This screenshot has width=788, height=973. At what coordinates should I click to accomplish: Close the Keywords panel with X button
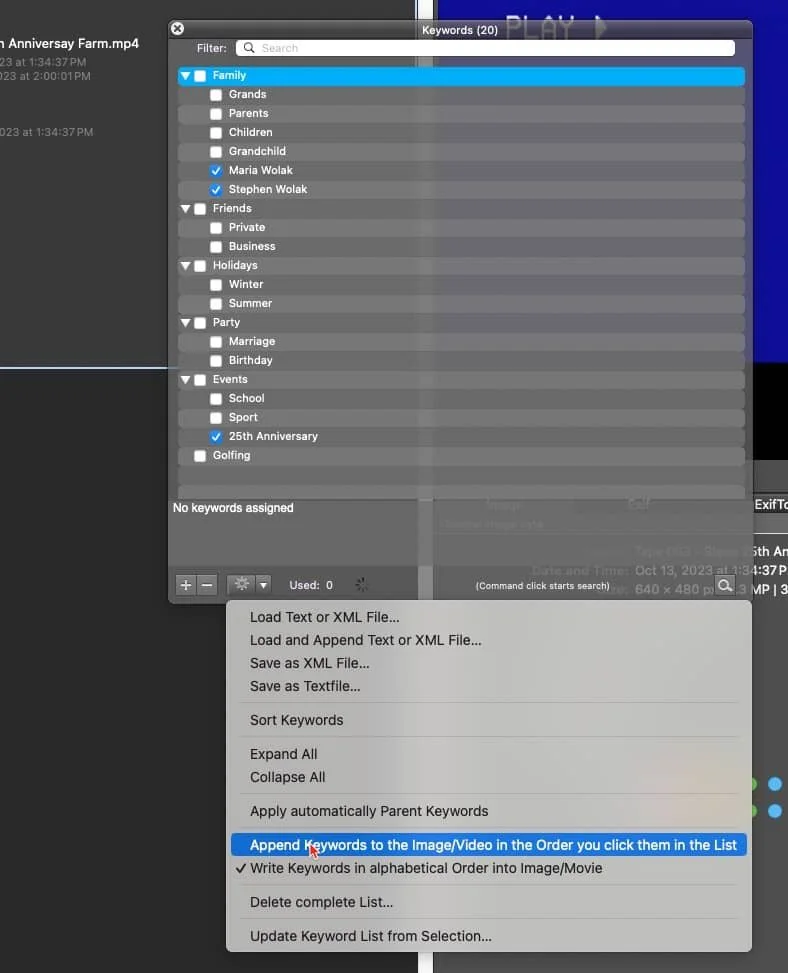pyautogui.click(x=177, y=29)
